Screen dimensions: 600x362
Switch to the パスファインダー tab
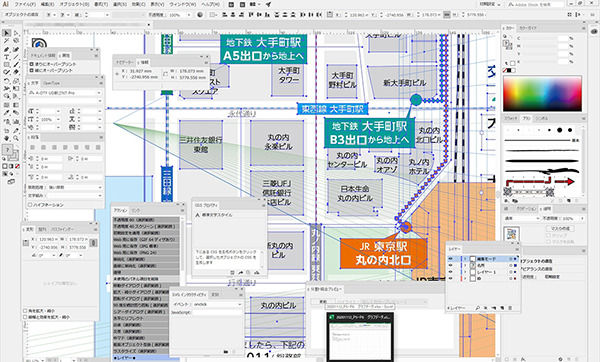point(62,229)
